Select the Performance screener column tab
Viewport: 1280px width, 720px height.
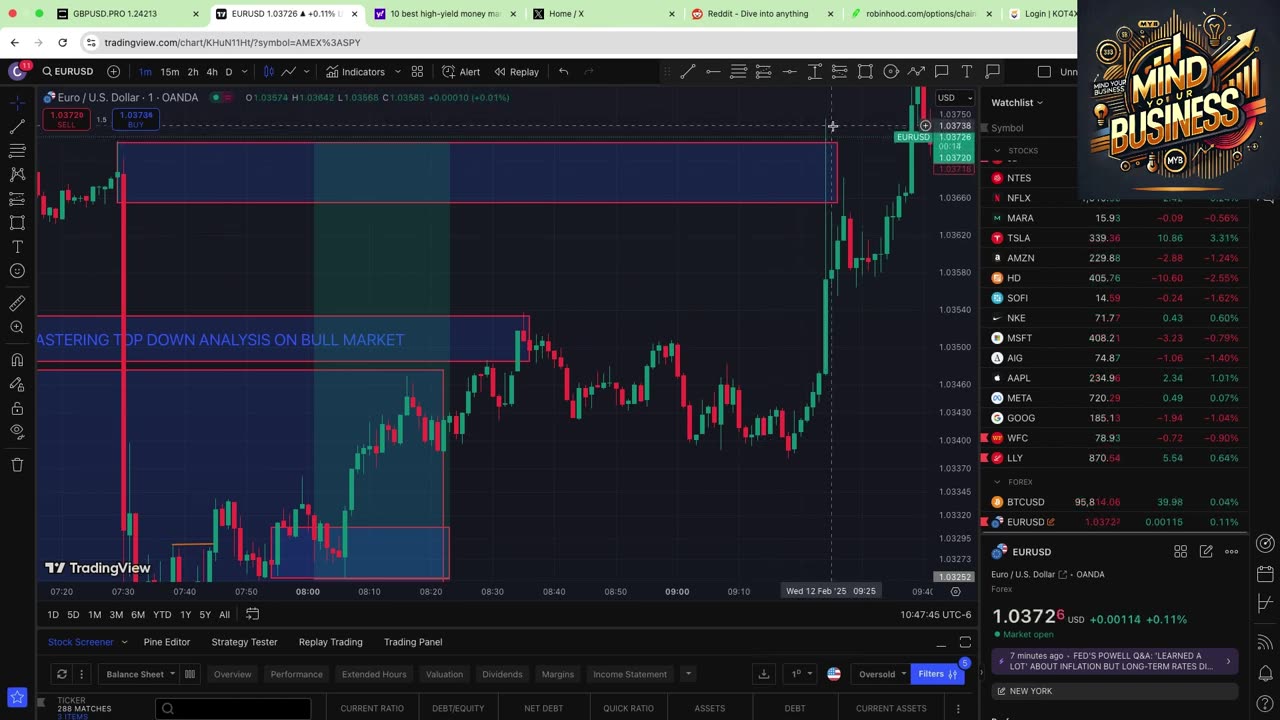[297, 674]
